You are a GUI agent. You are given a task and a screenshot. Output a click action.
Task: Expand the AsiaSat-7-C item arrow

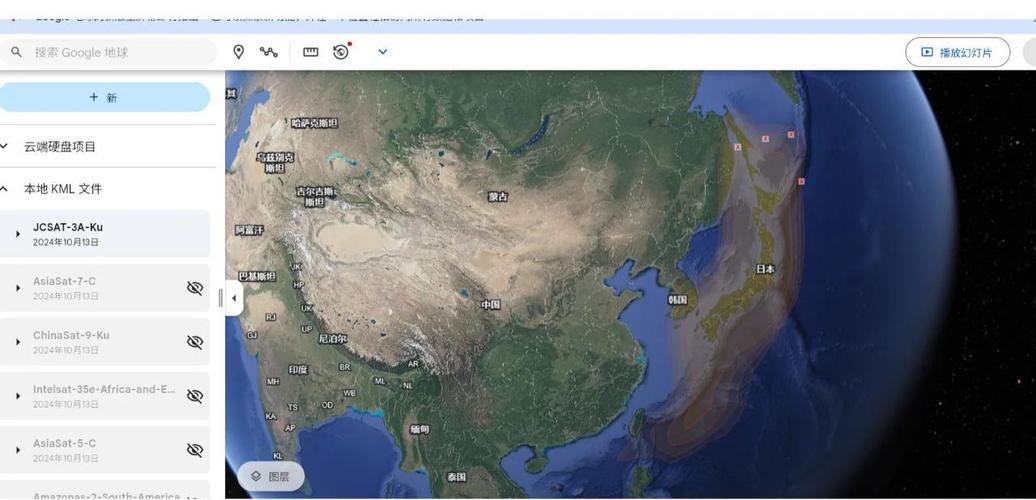[18, 288]
